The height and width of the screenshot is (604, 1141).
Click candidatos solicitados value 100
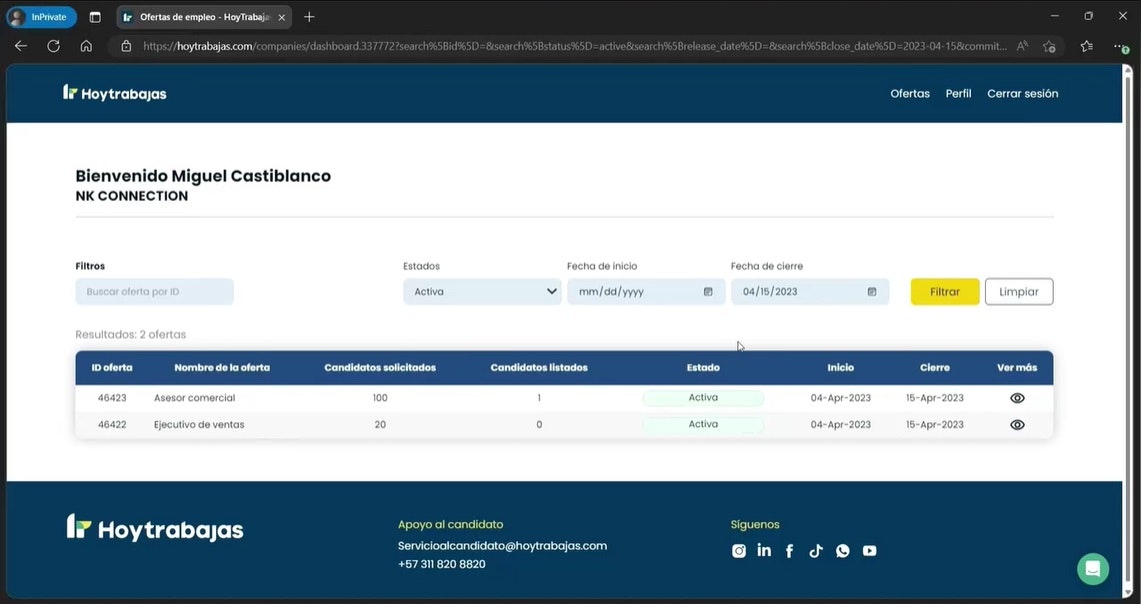[380, 398]
